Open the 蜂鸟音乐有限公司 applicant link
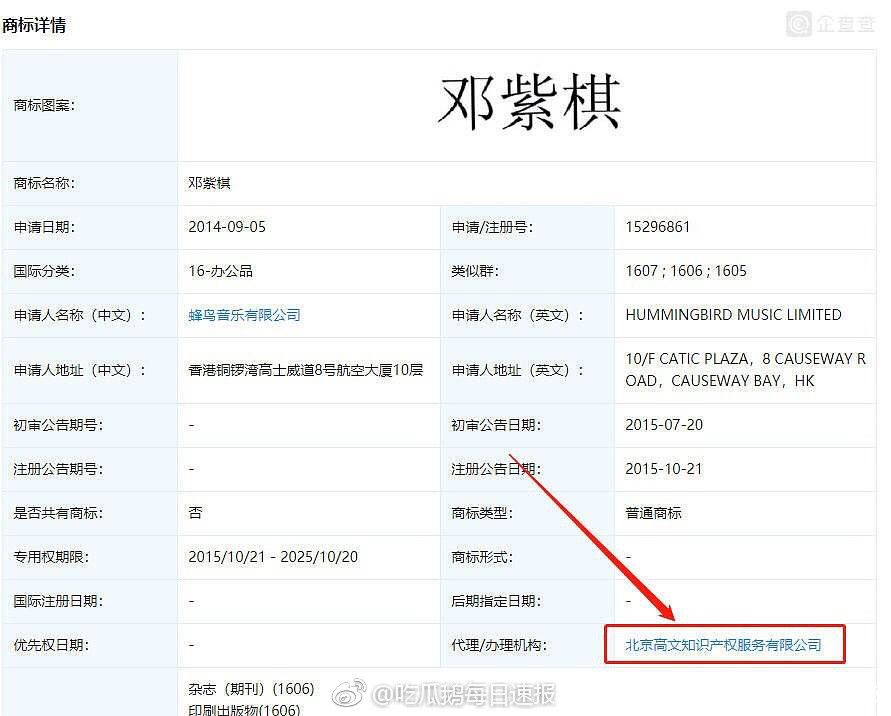This screenshot has height=716, width=891. [x=244, y=315]
